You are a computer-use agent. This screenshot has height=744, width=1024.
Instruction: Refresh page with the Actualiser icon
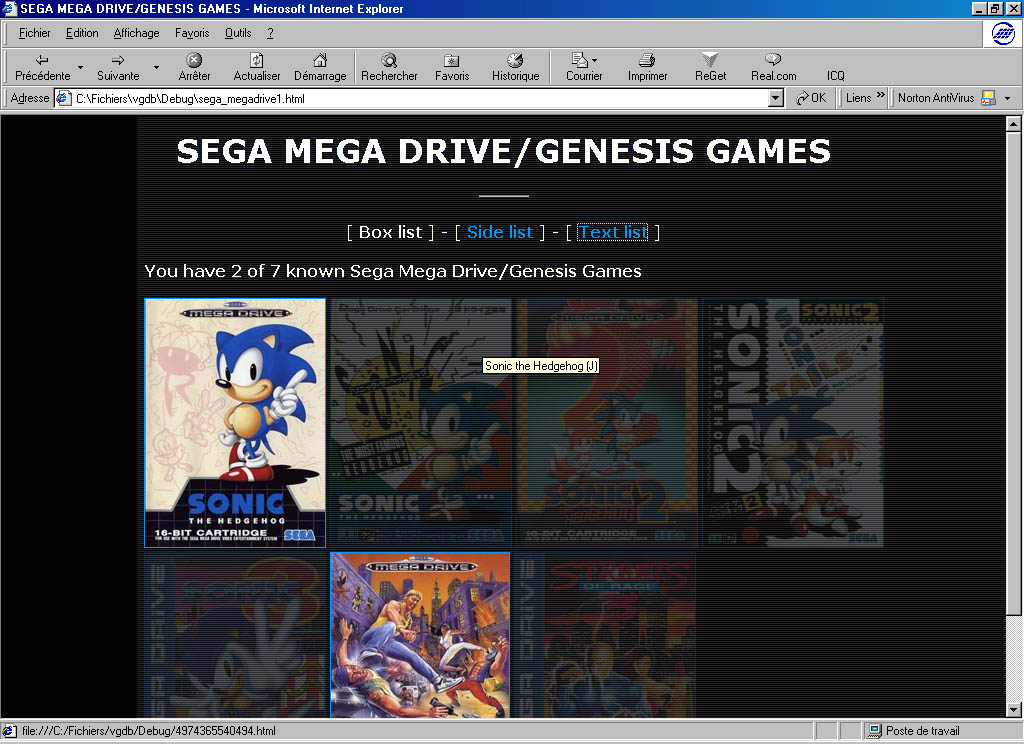pos(257,59)
